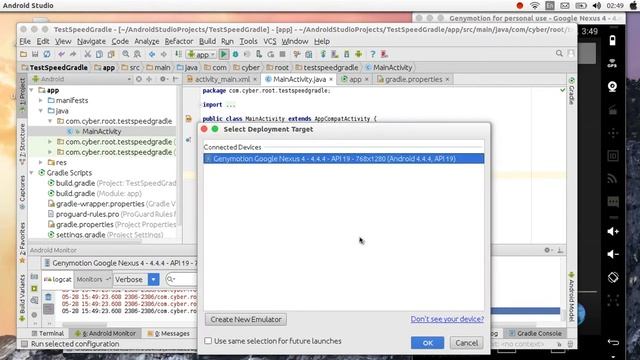
Task: Click Genymotion volume down icon
Action: click(613, 254)
